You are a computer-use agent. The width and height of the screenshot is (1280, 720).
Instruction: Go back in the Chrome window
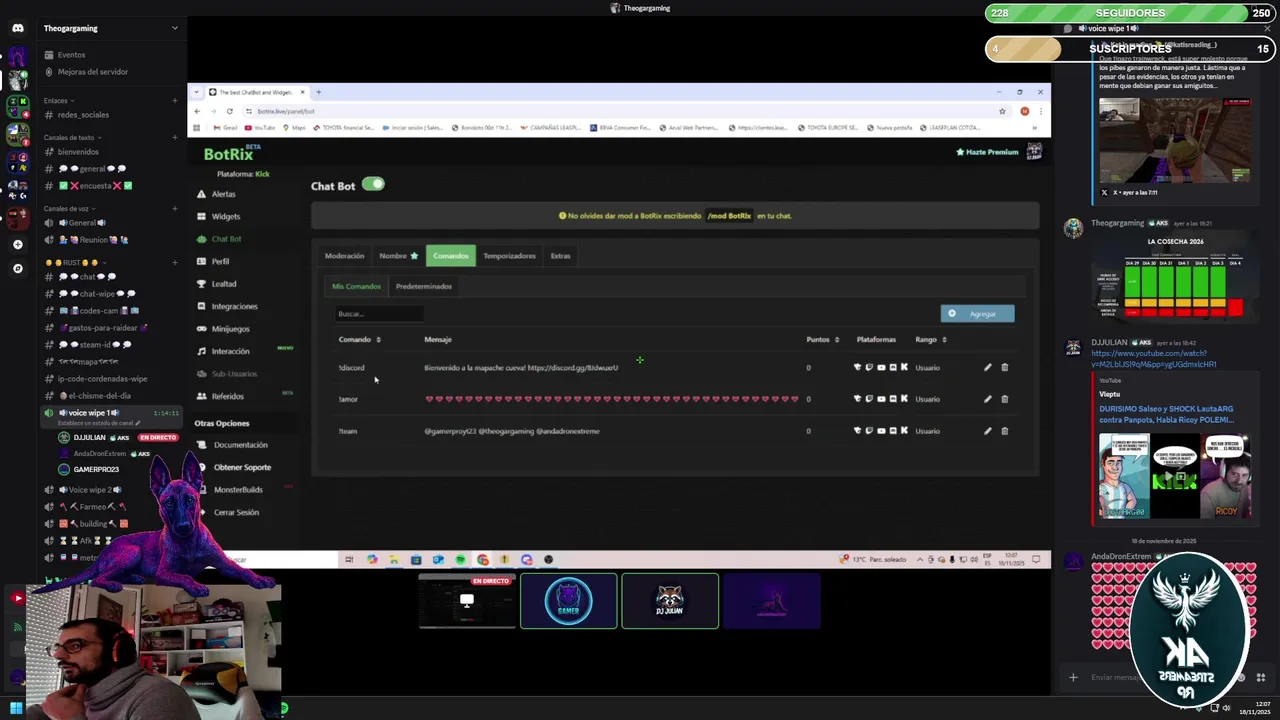197,111
